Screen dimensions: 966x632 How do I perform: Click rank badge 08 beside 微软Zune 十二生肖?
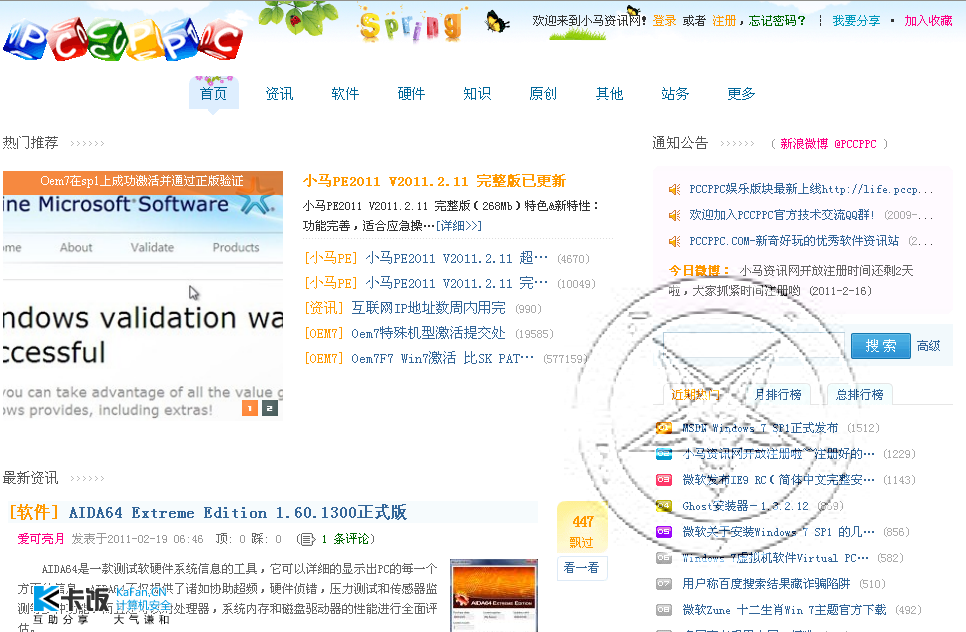pos(664,610)
